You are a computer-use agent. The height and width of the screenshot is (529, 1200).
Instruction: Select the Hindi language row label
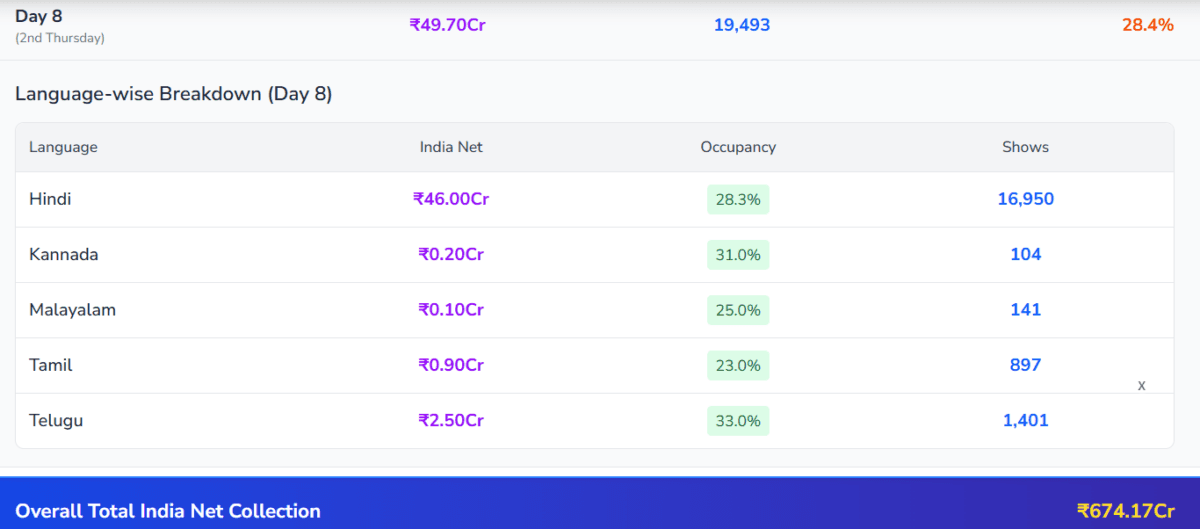pos(50,199)
